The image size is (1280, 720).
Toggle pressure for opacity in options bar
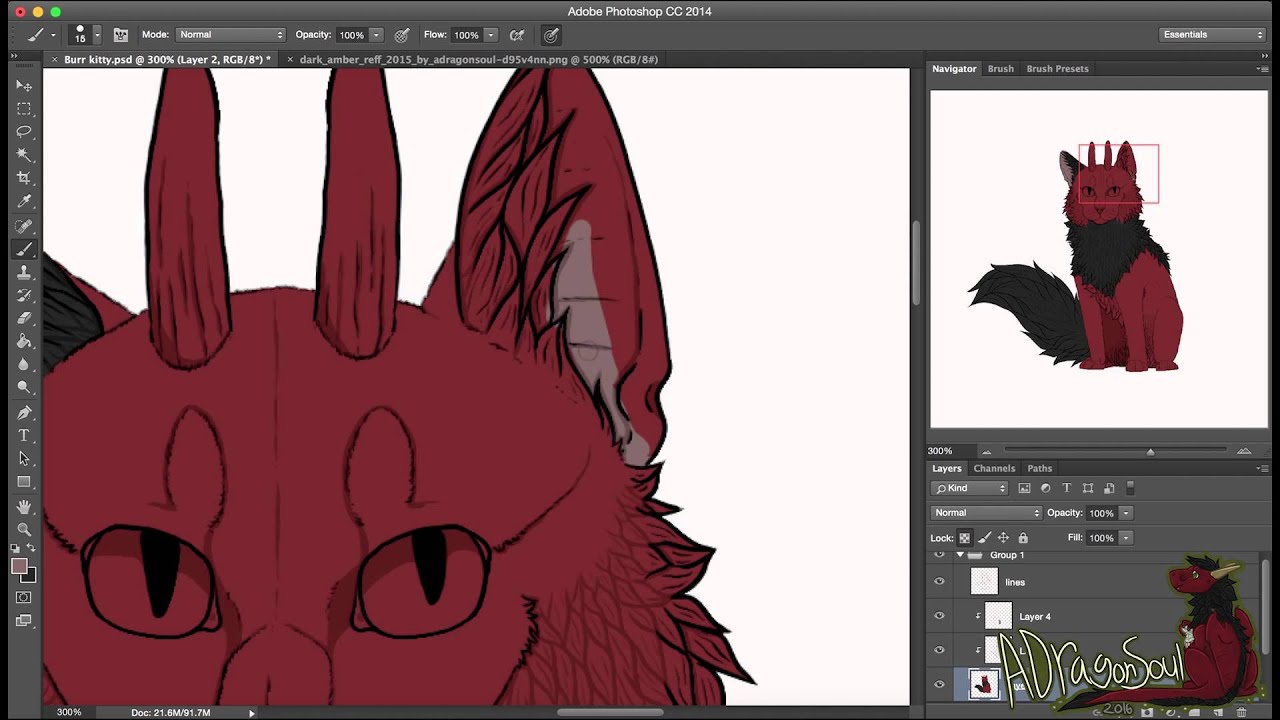point(402,35)
